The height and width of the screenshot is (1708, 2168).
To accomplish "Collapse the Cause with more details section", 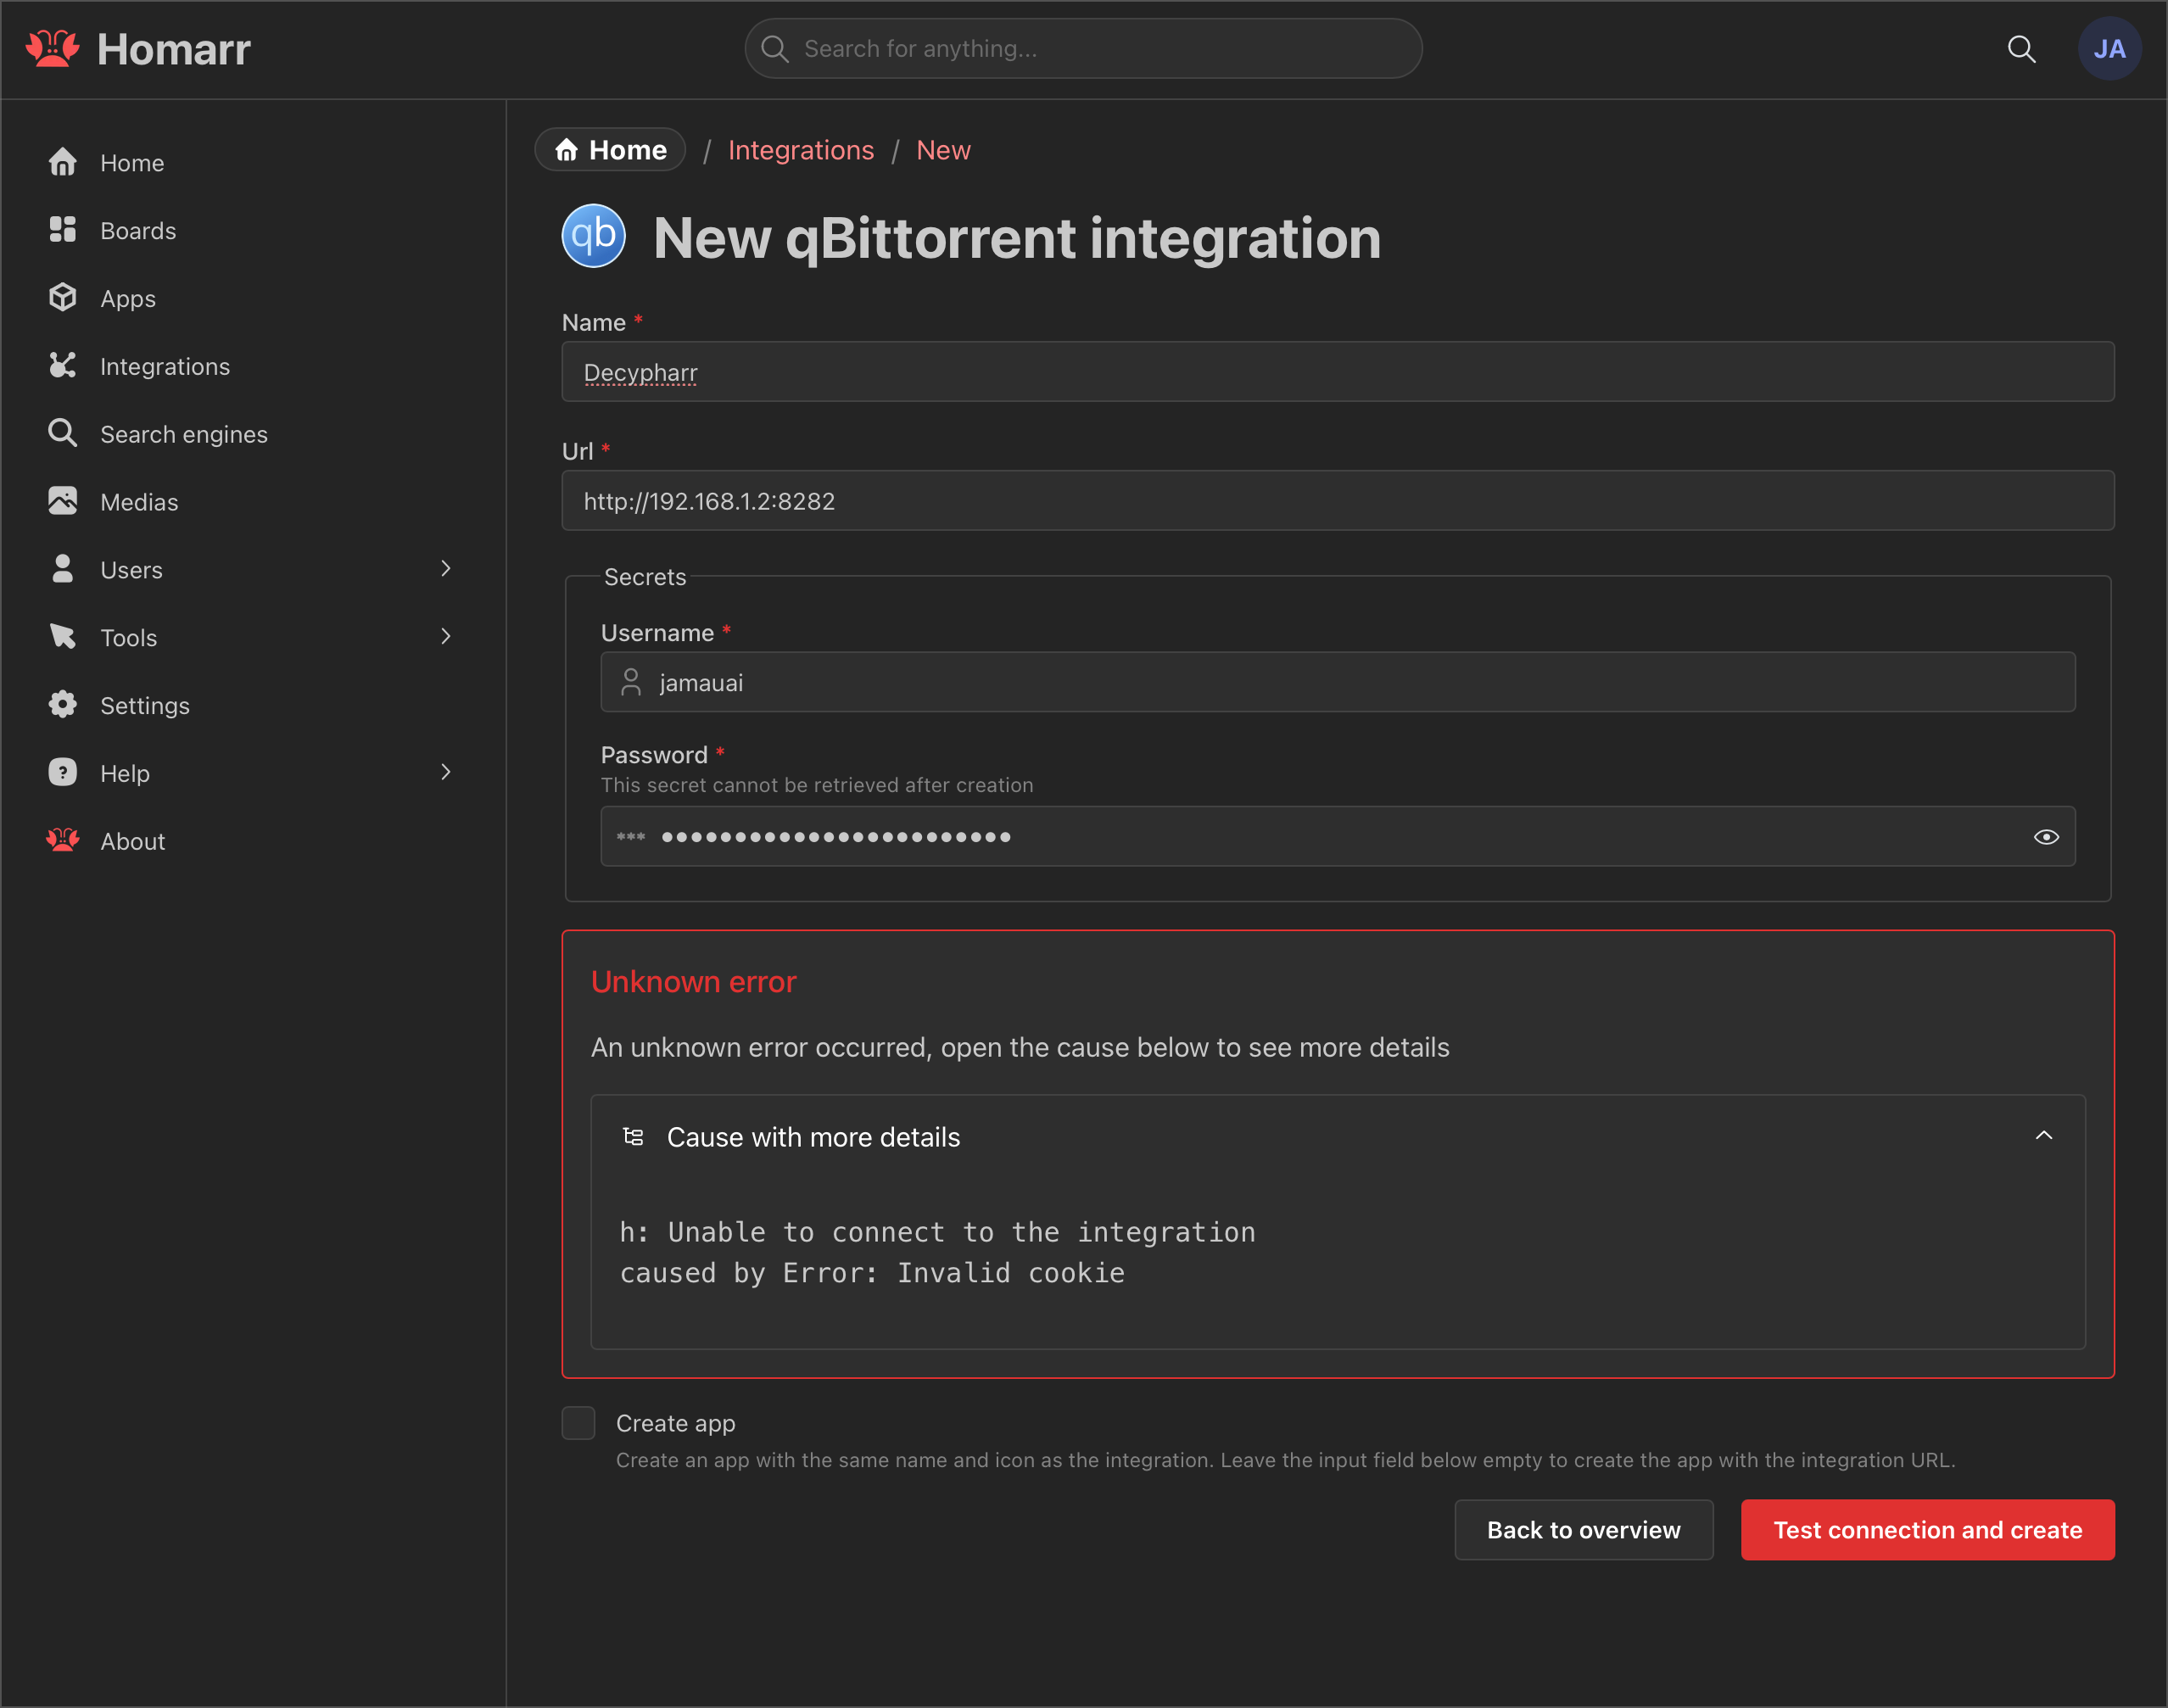I will [x=2043, y=1136].
